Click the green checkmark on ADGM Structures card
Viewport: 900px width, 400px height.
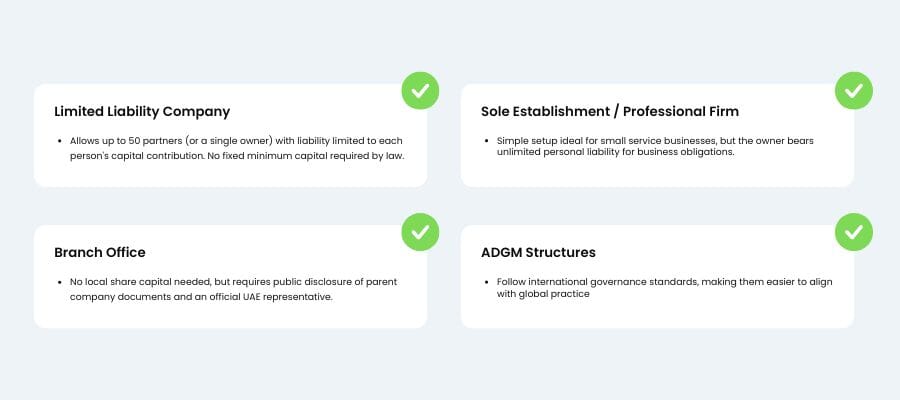[x=854, y=232]
